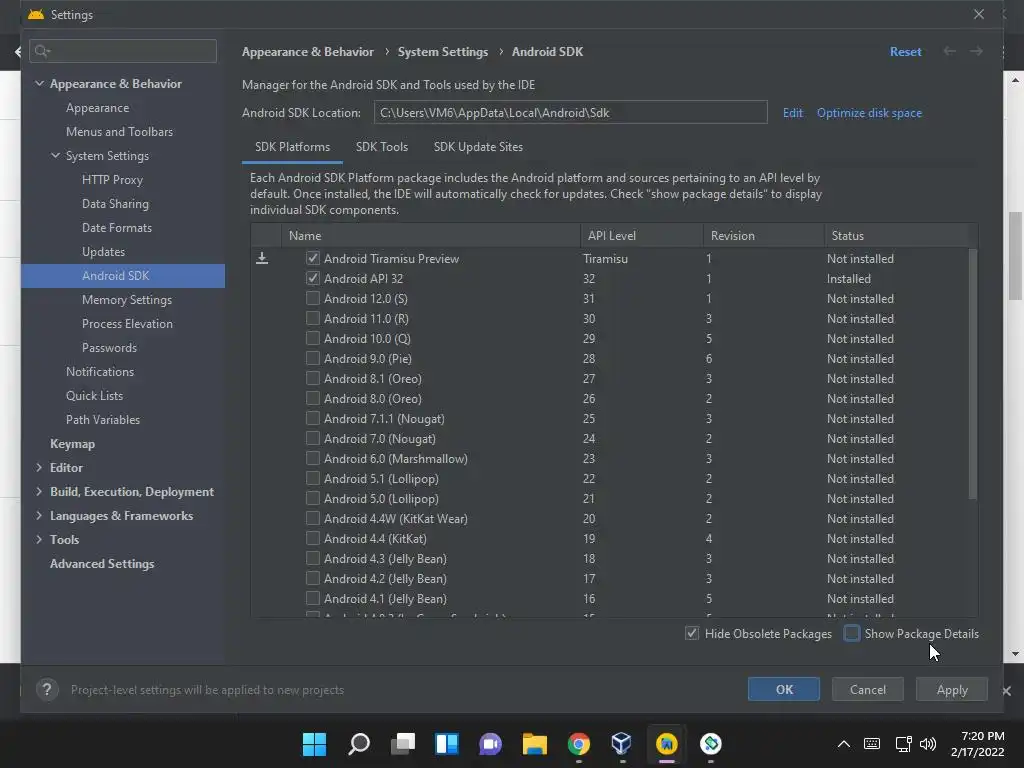Open taskbar search magnifier
The height and width of the screenshot is (768, 1024).
[359, 744]
